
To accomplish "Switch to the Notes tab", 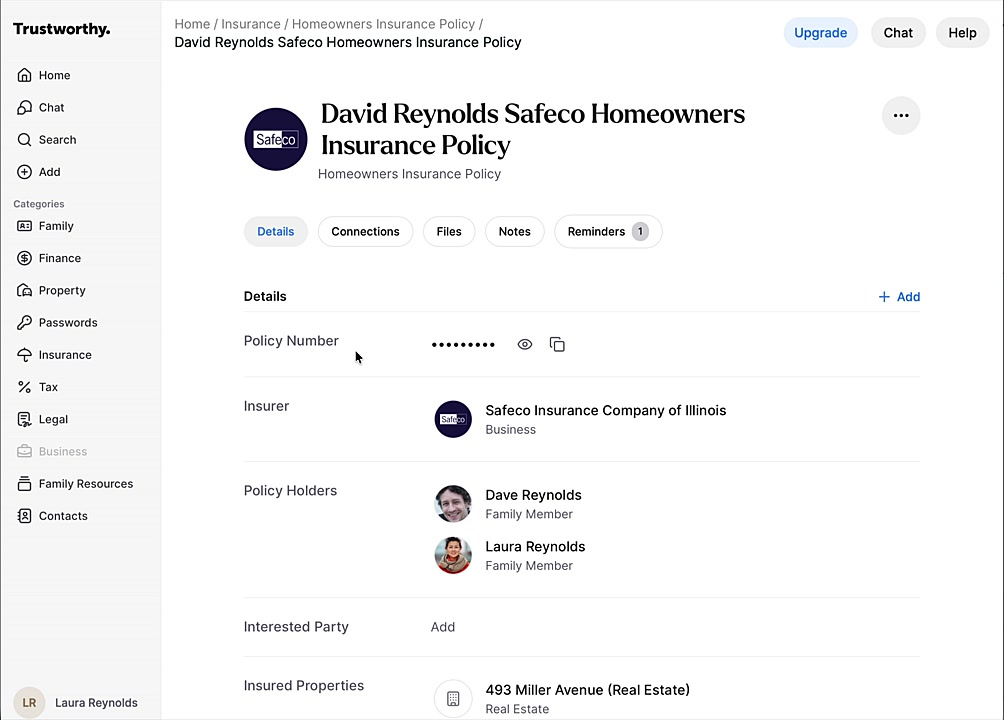I will click(515, 231).
